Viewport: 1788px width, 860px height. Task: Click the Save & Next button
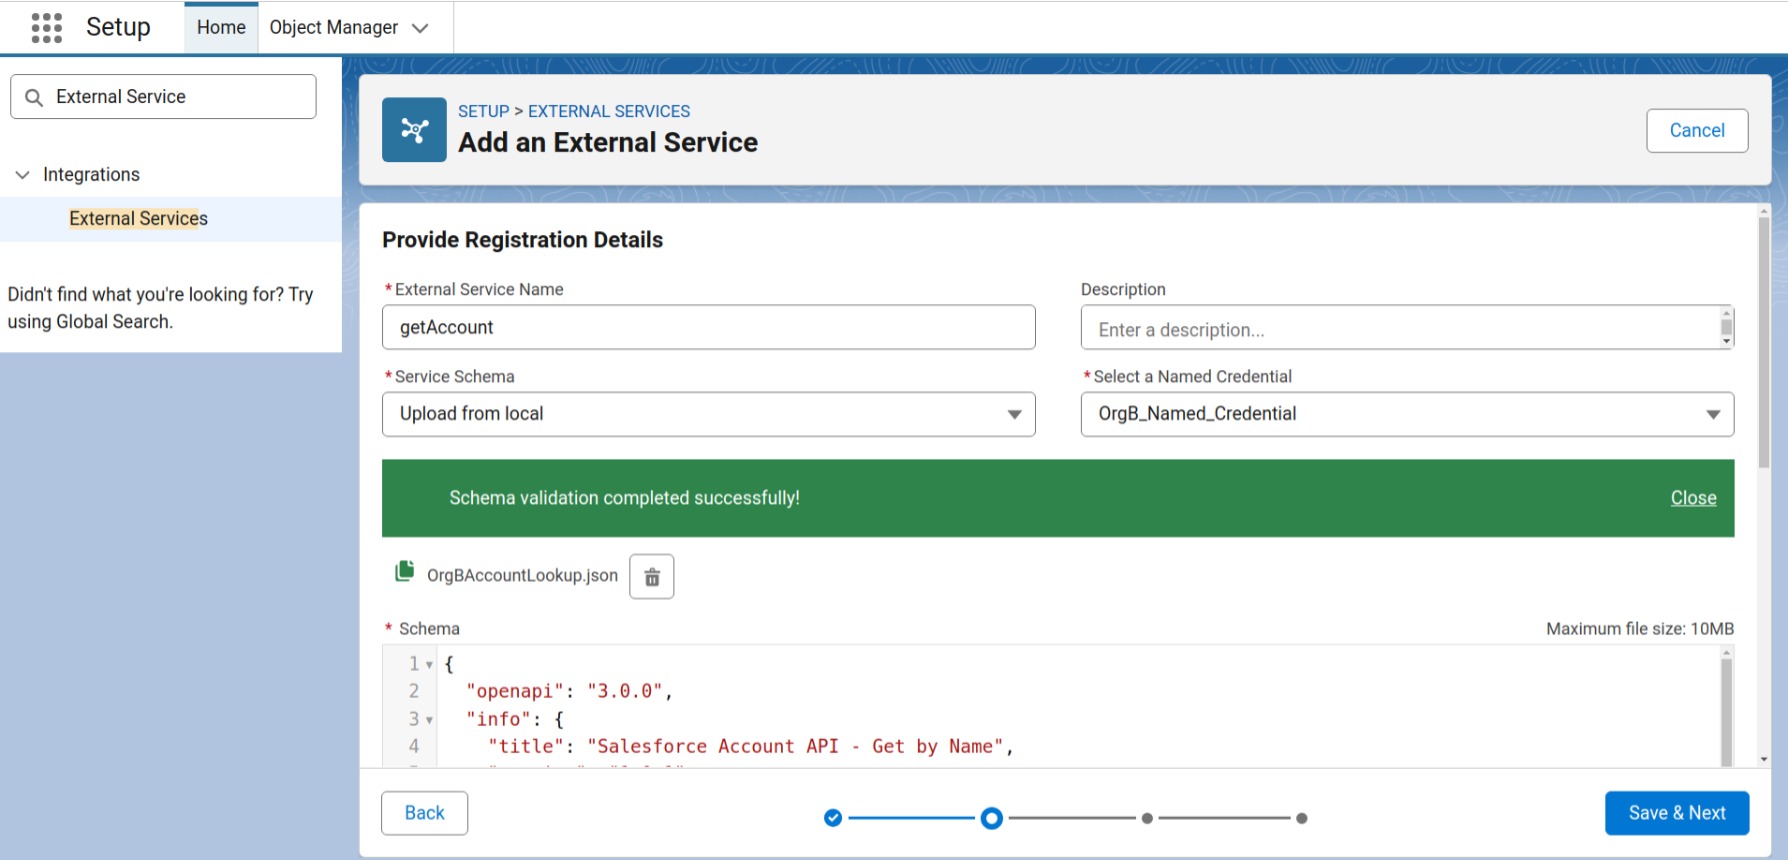pyautogui.click(x=1676, y=813)
